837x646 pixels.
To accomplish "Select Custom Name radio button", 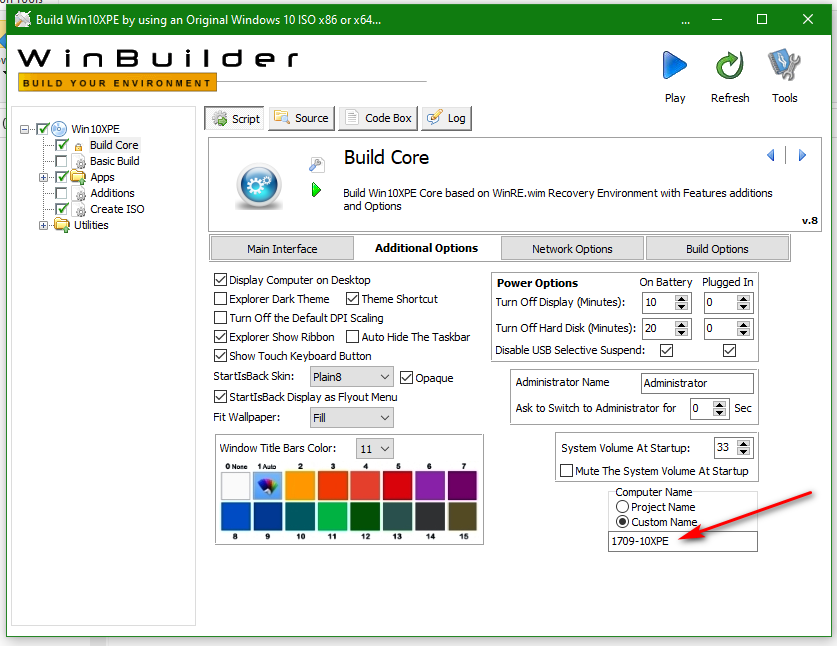I will pyautogui.click(x=622, y=522).
